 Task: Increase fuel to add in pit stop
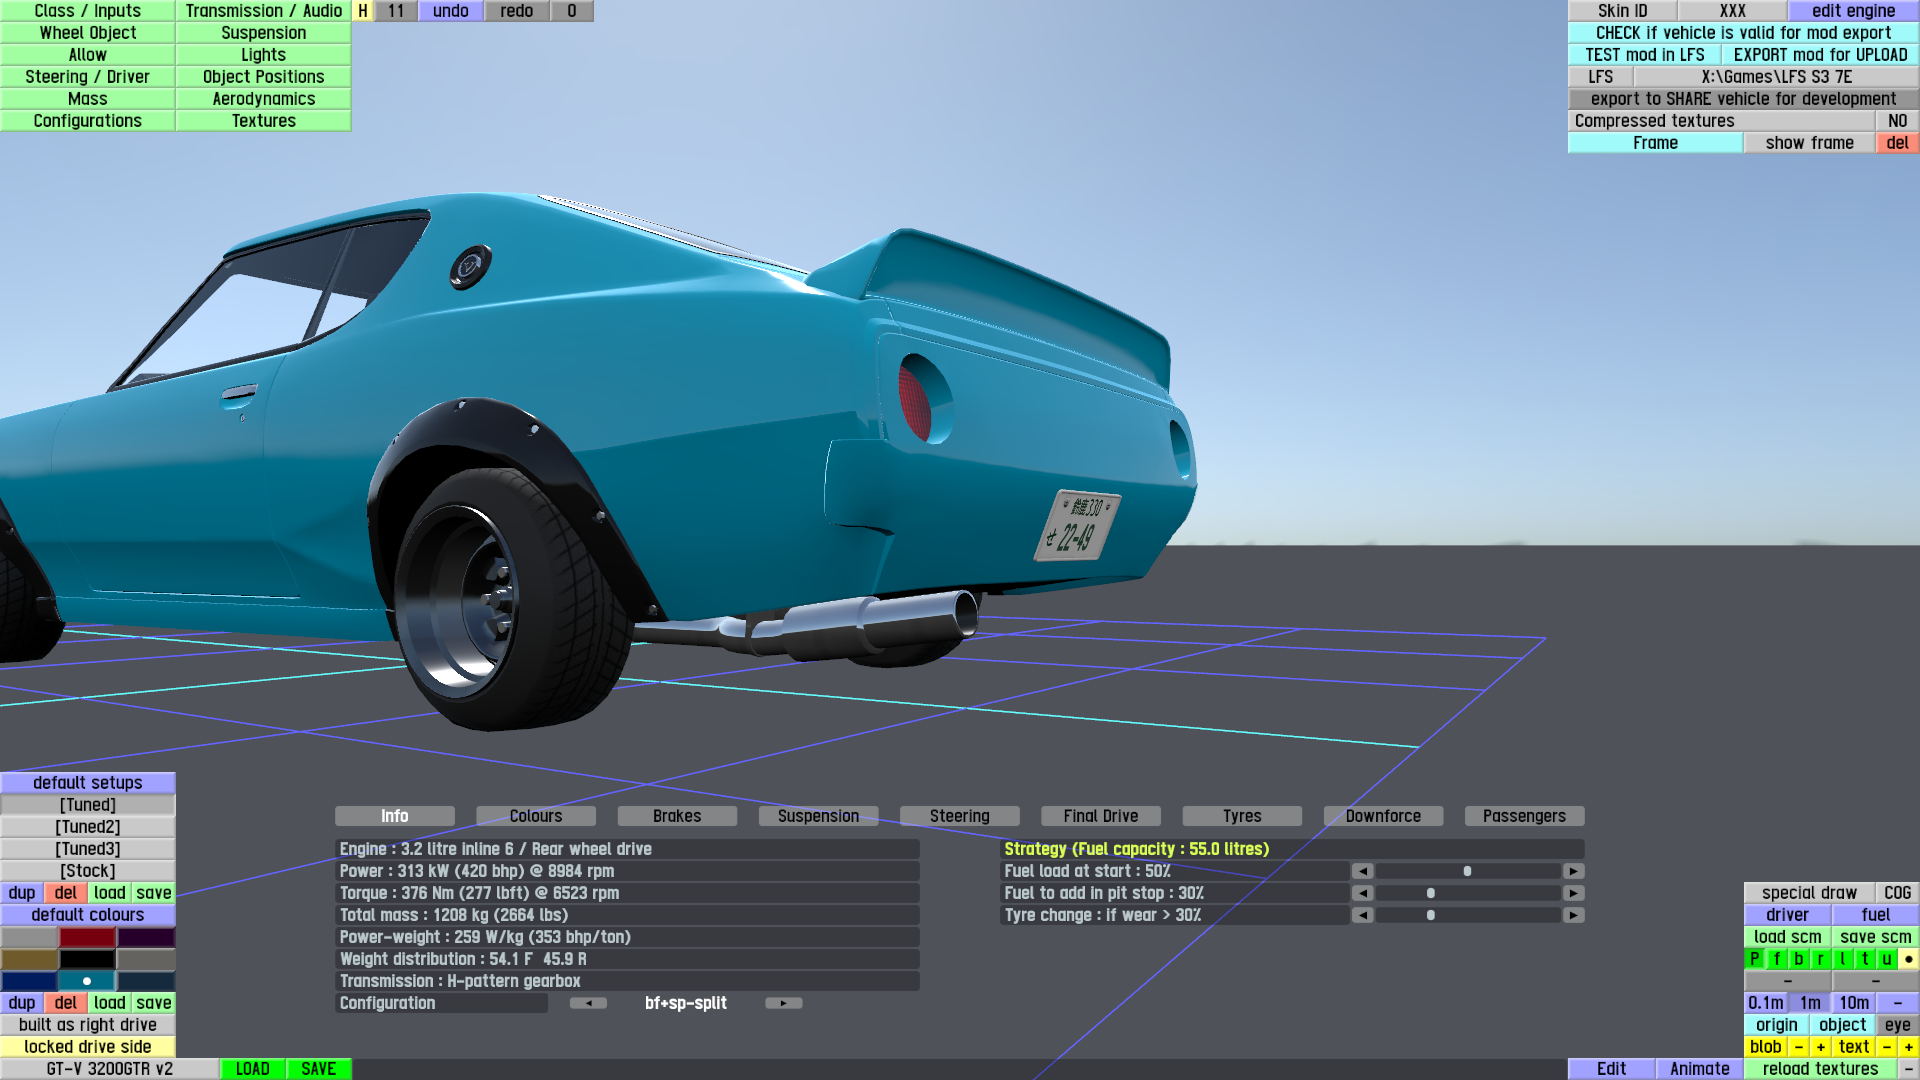point(1573,893)
